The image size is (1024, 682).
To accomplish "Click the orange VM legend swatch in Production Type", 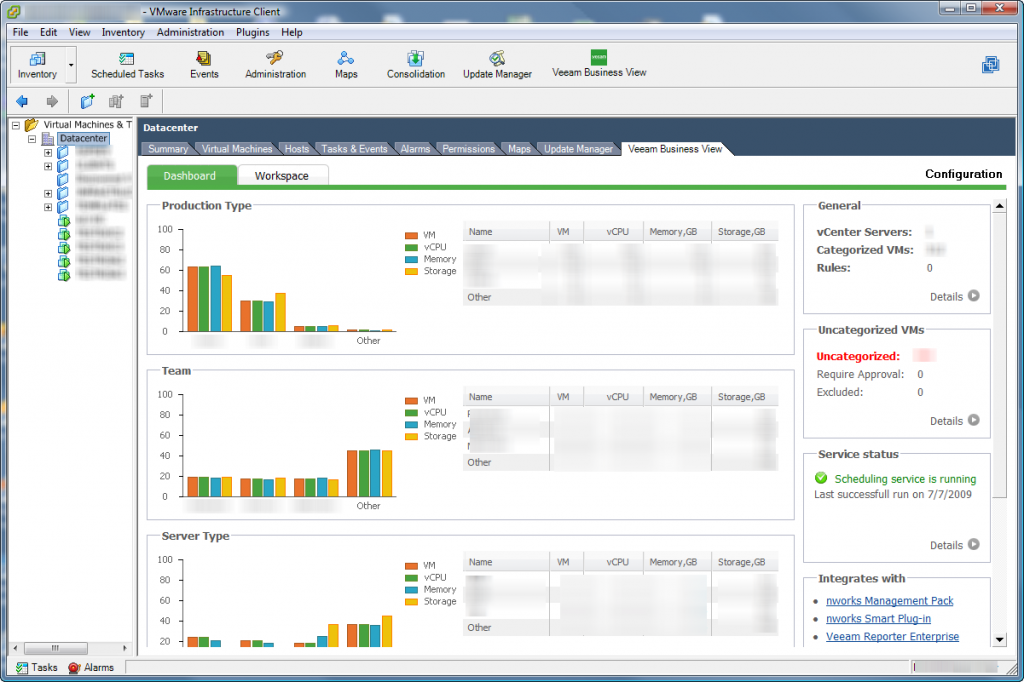I will point(410,235).
